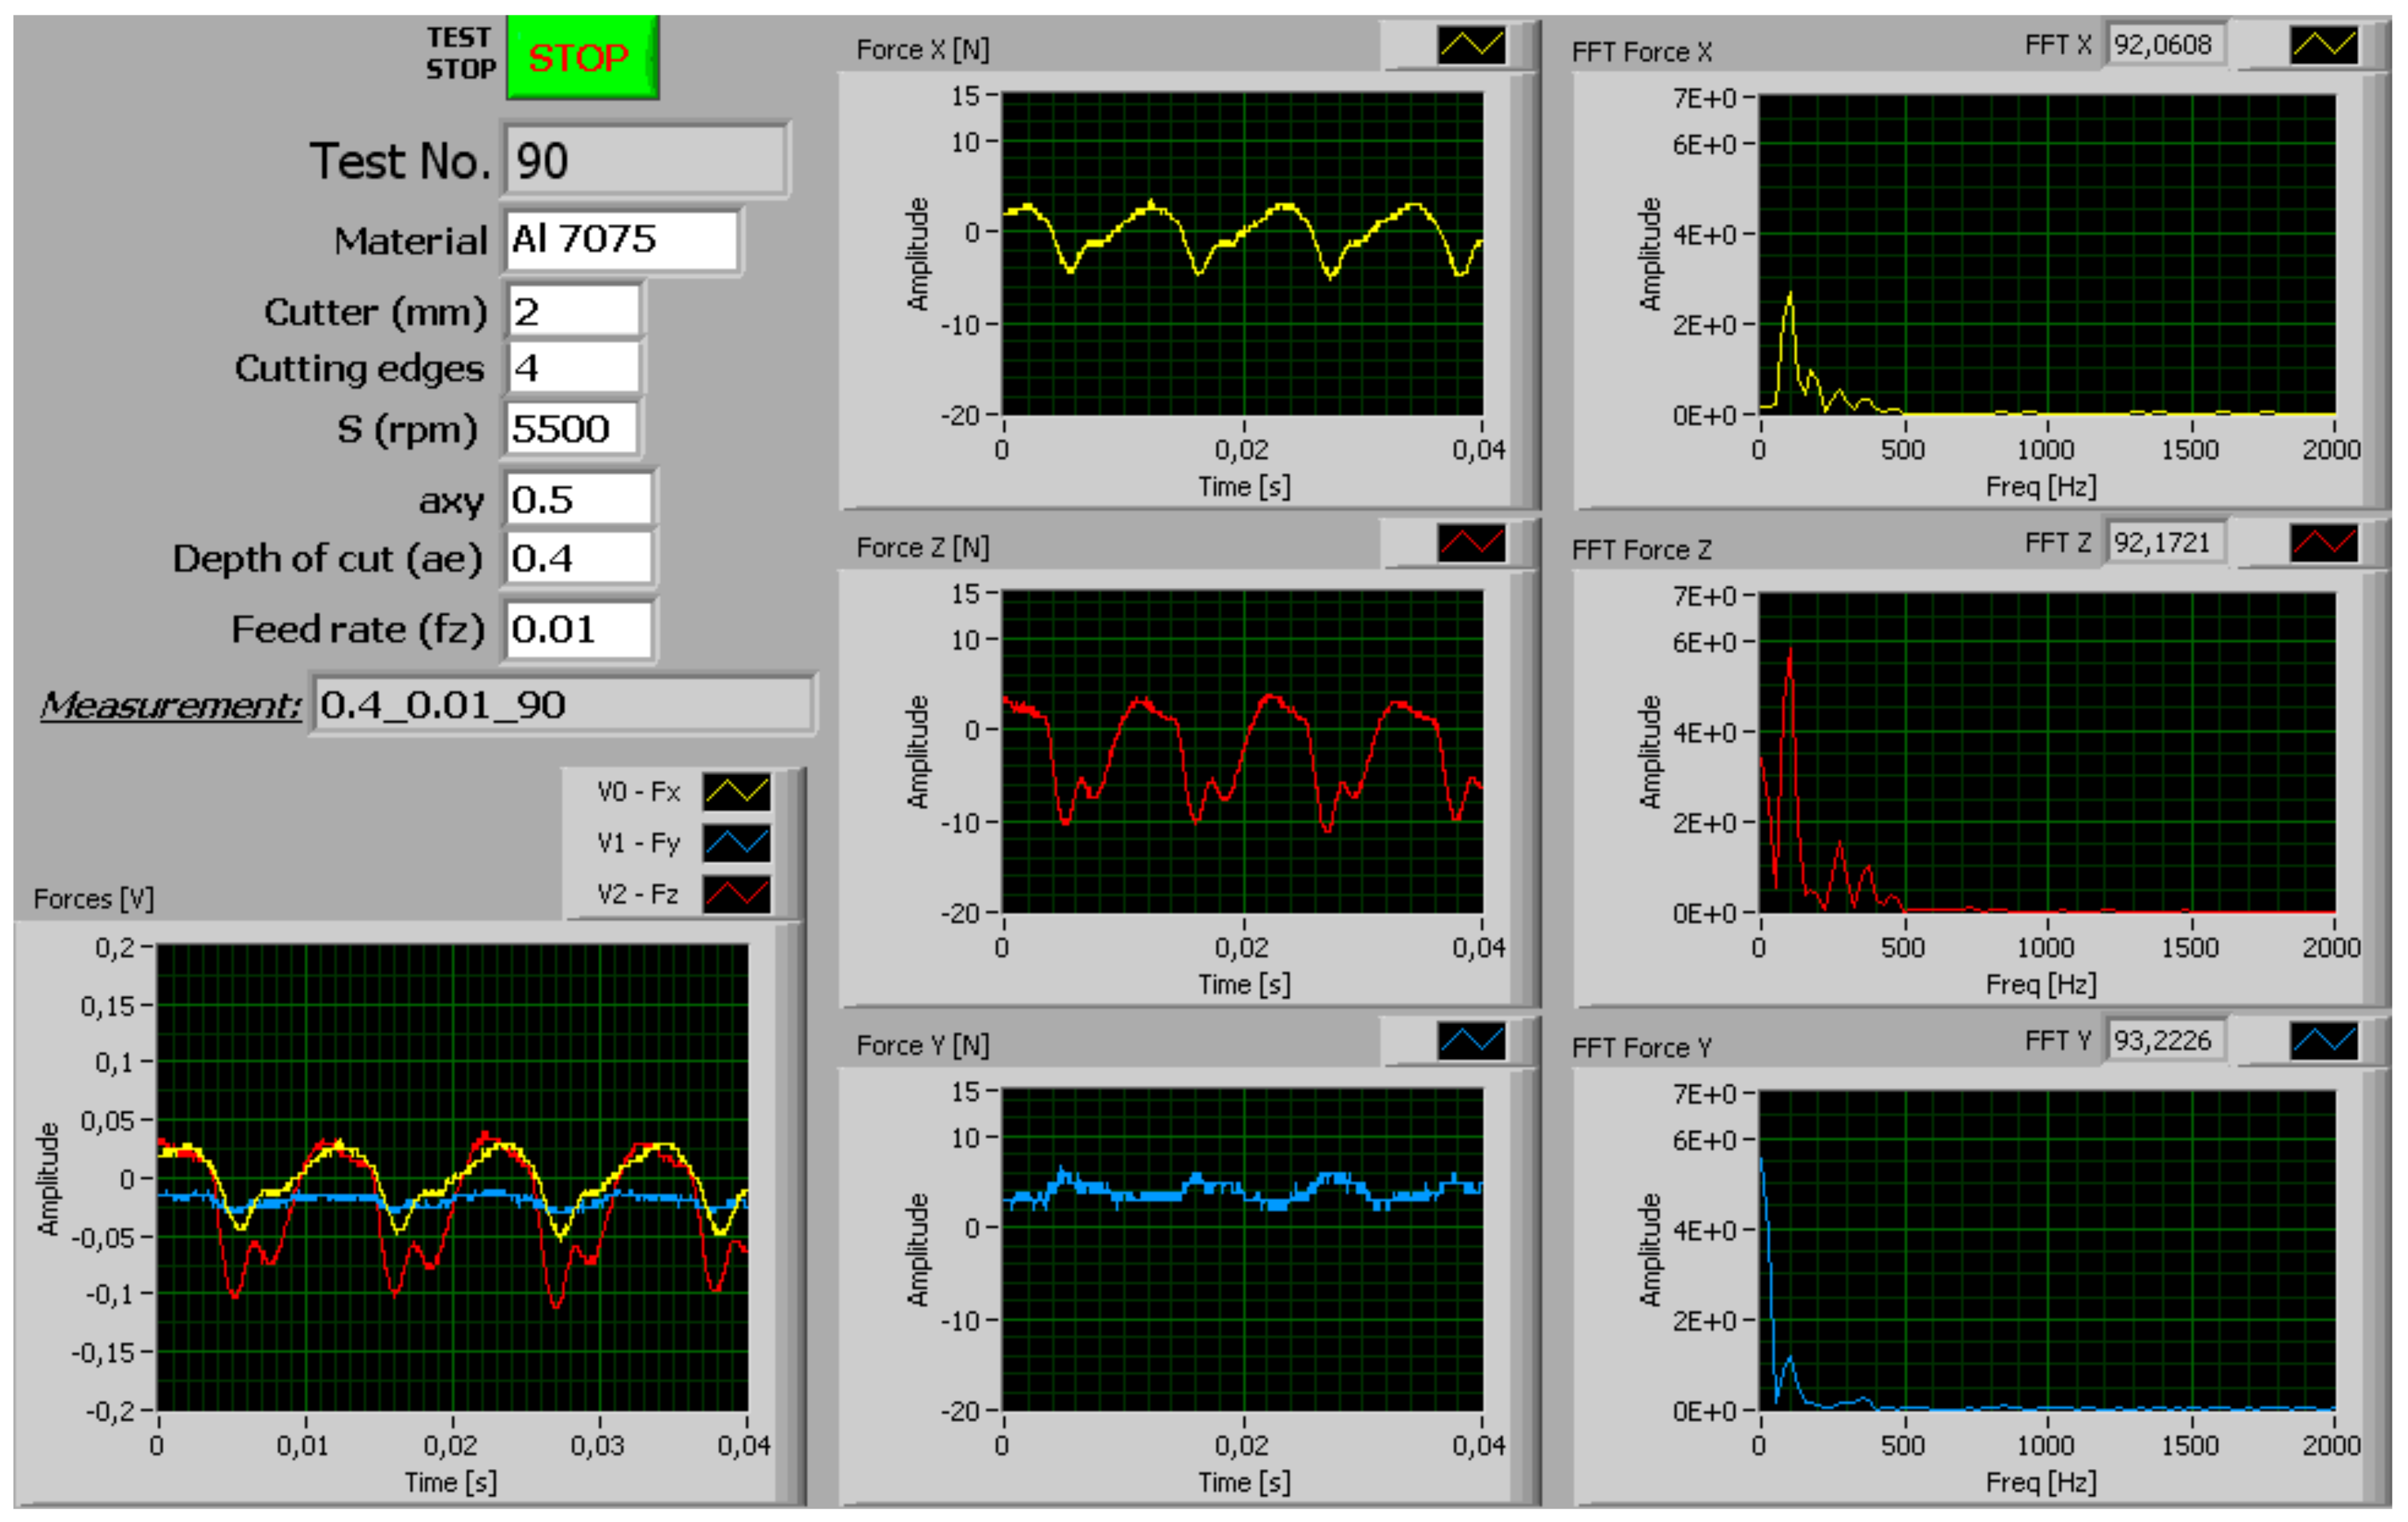
Task: Click the Depth of cut (ae) field
Action: tap(578, 558)
